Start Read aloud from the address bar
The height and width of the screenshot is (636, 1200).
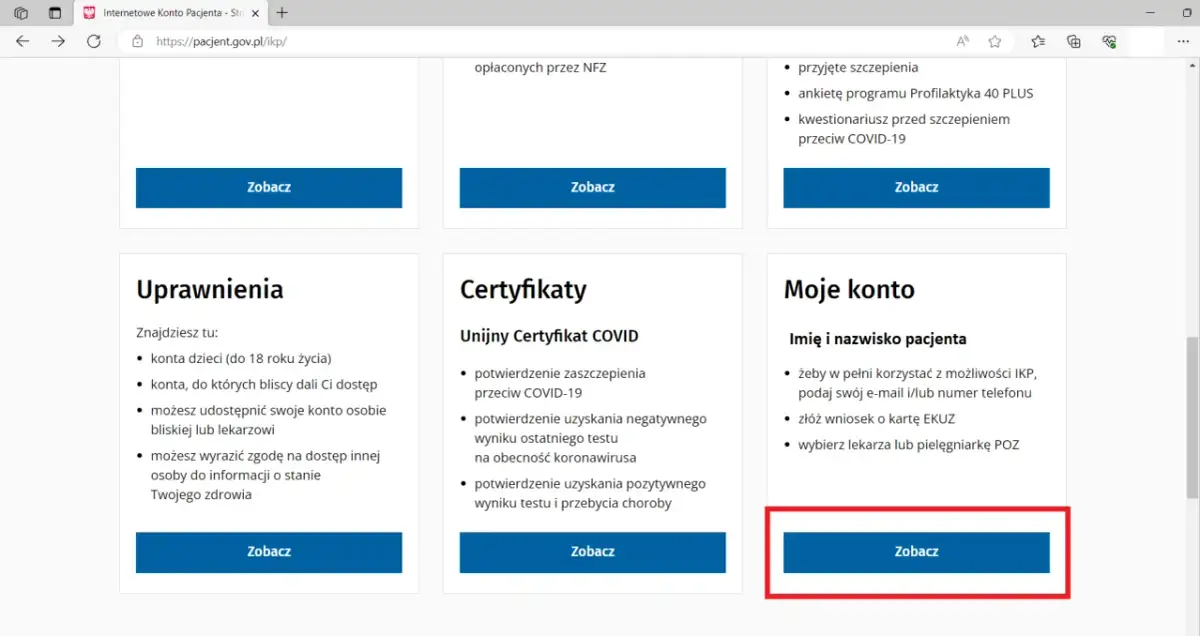click(962, 41)
